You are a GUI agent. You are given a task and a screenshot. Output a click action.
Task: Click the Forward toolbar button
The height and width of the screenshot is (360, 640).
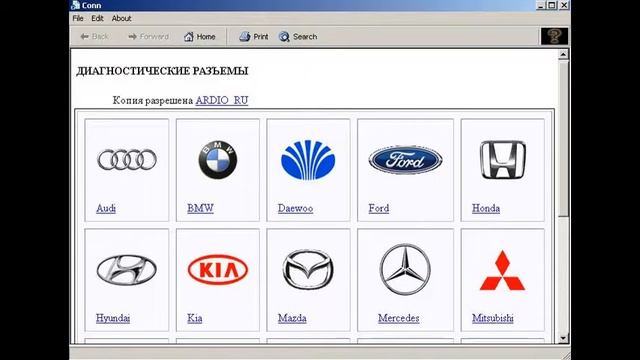(149, 37)
